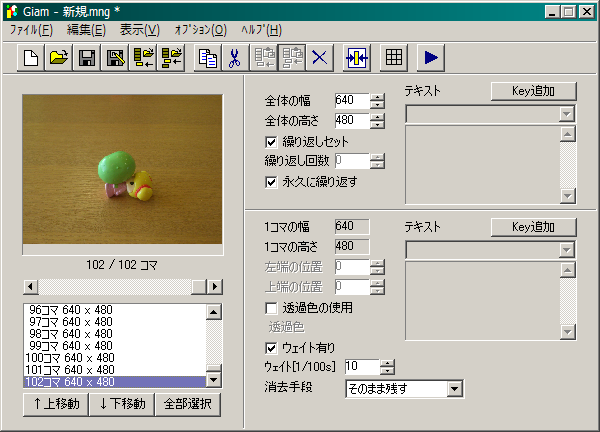
Task: Open file using yellow folder icon
Action: click(x=59, y=58)
